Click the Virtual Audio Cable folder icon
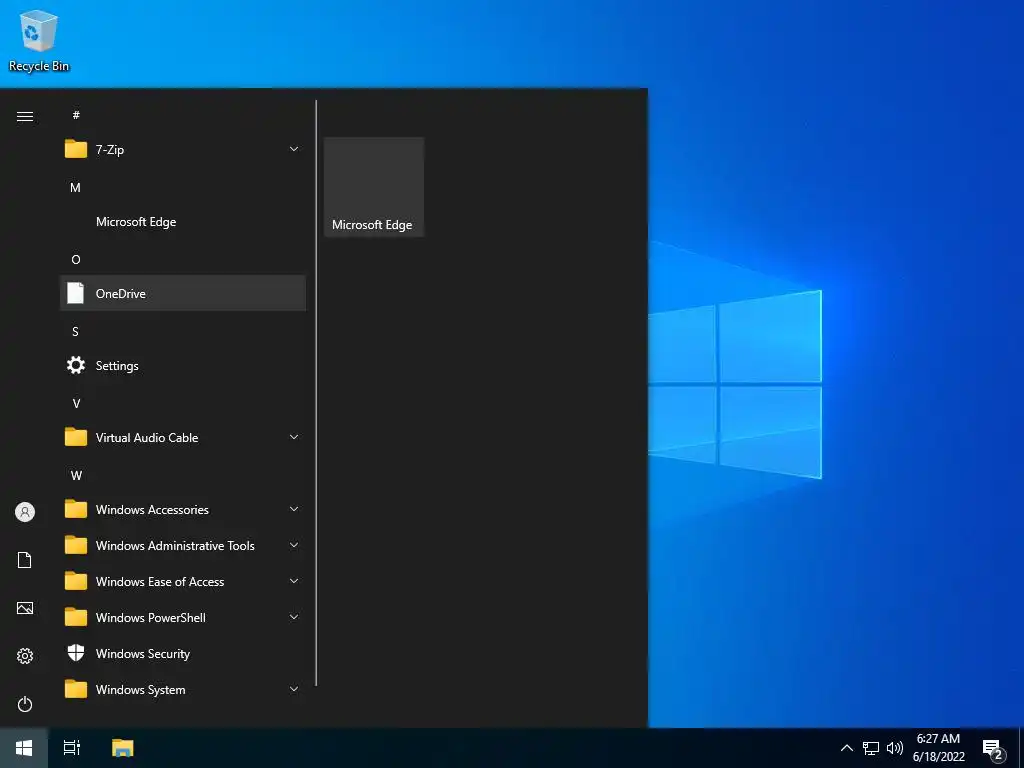Screen dimensions: 1024x768 point(76,437)
